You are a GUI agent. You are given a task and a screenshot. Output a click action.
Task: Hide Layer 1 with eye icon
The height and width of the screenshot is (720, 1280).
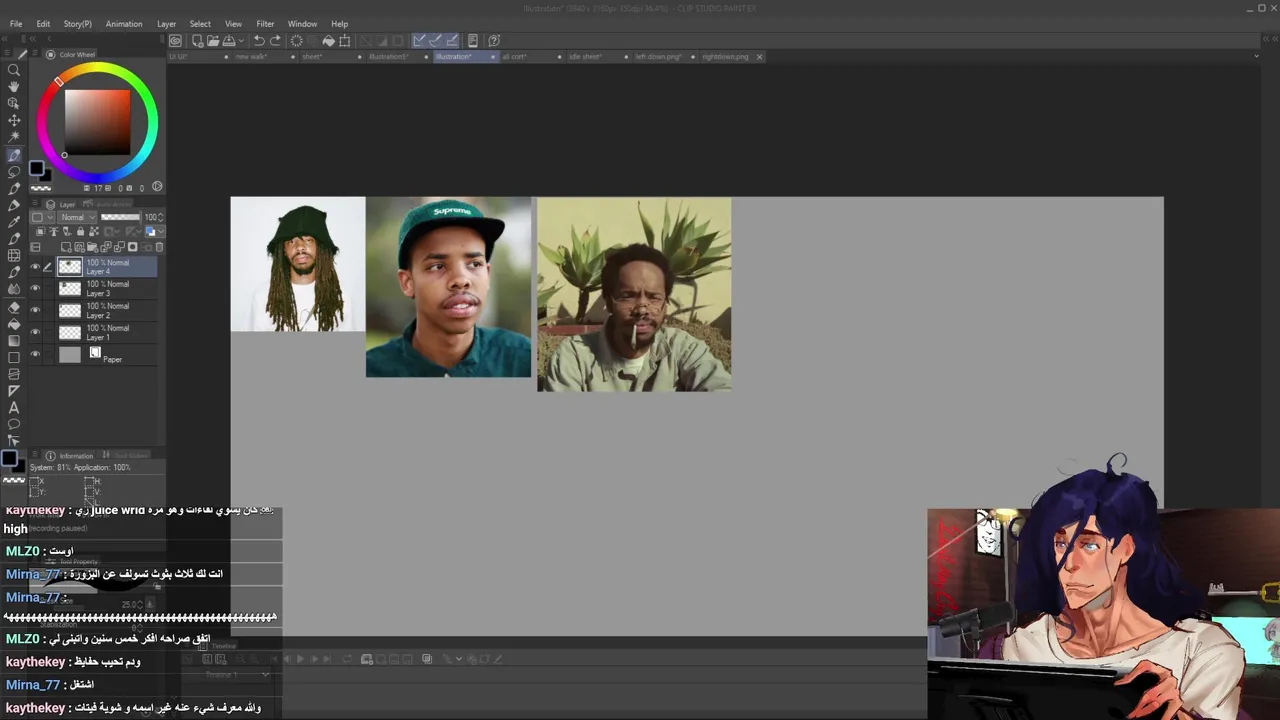(x=35, y=332)
